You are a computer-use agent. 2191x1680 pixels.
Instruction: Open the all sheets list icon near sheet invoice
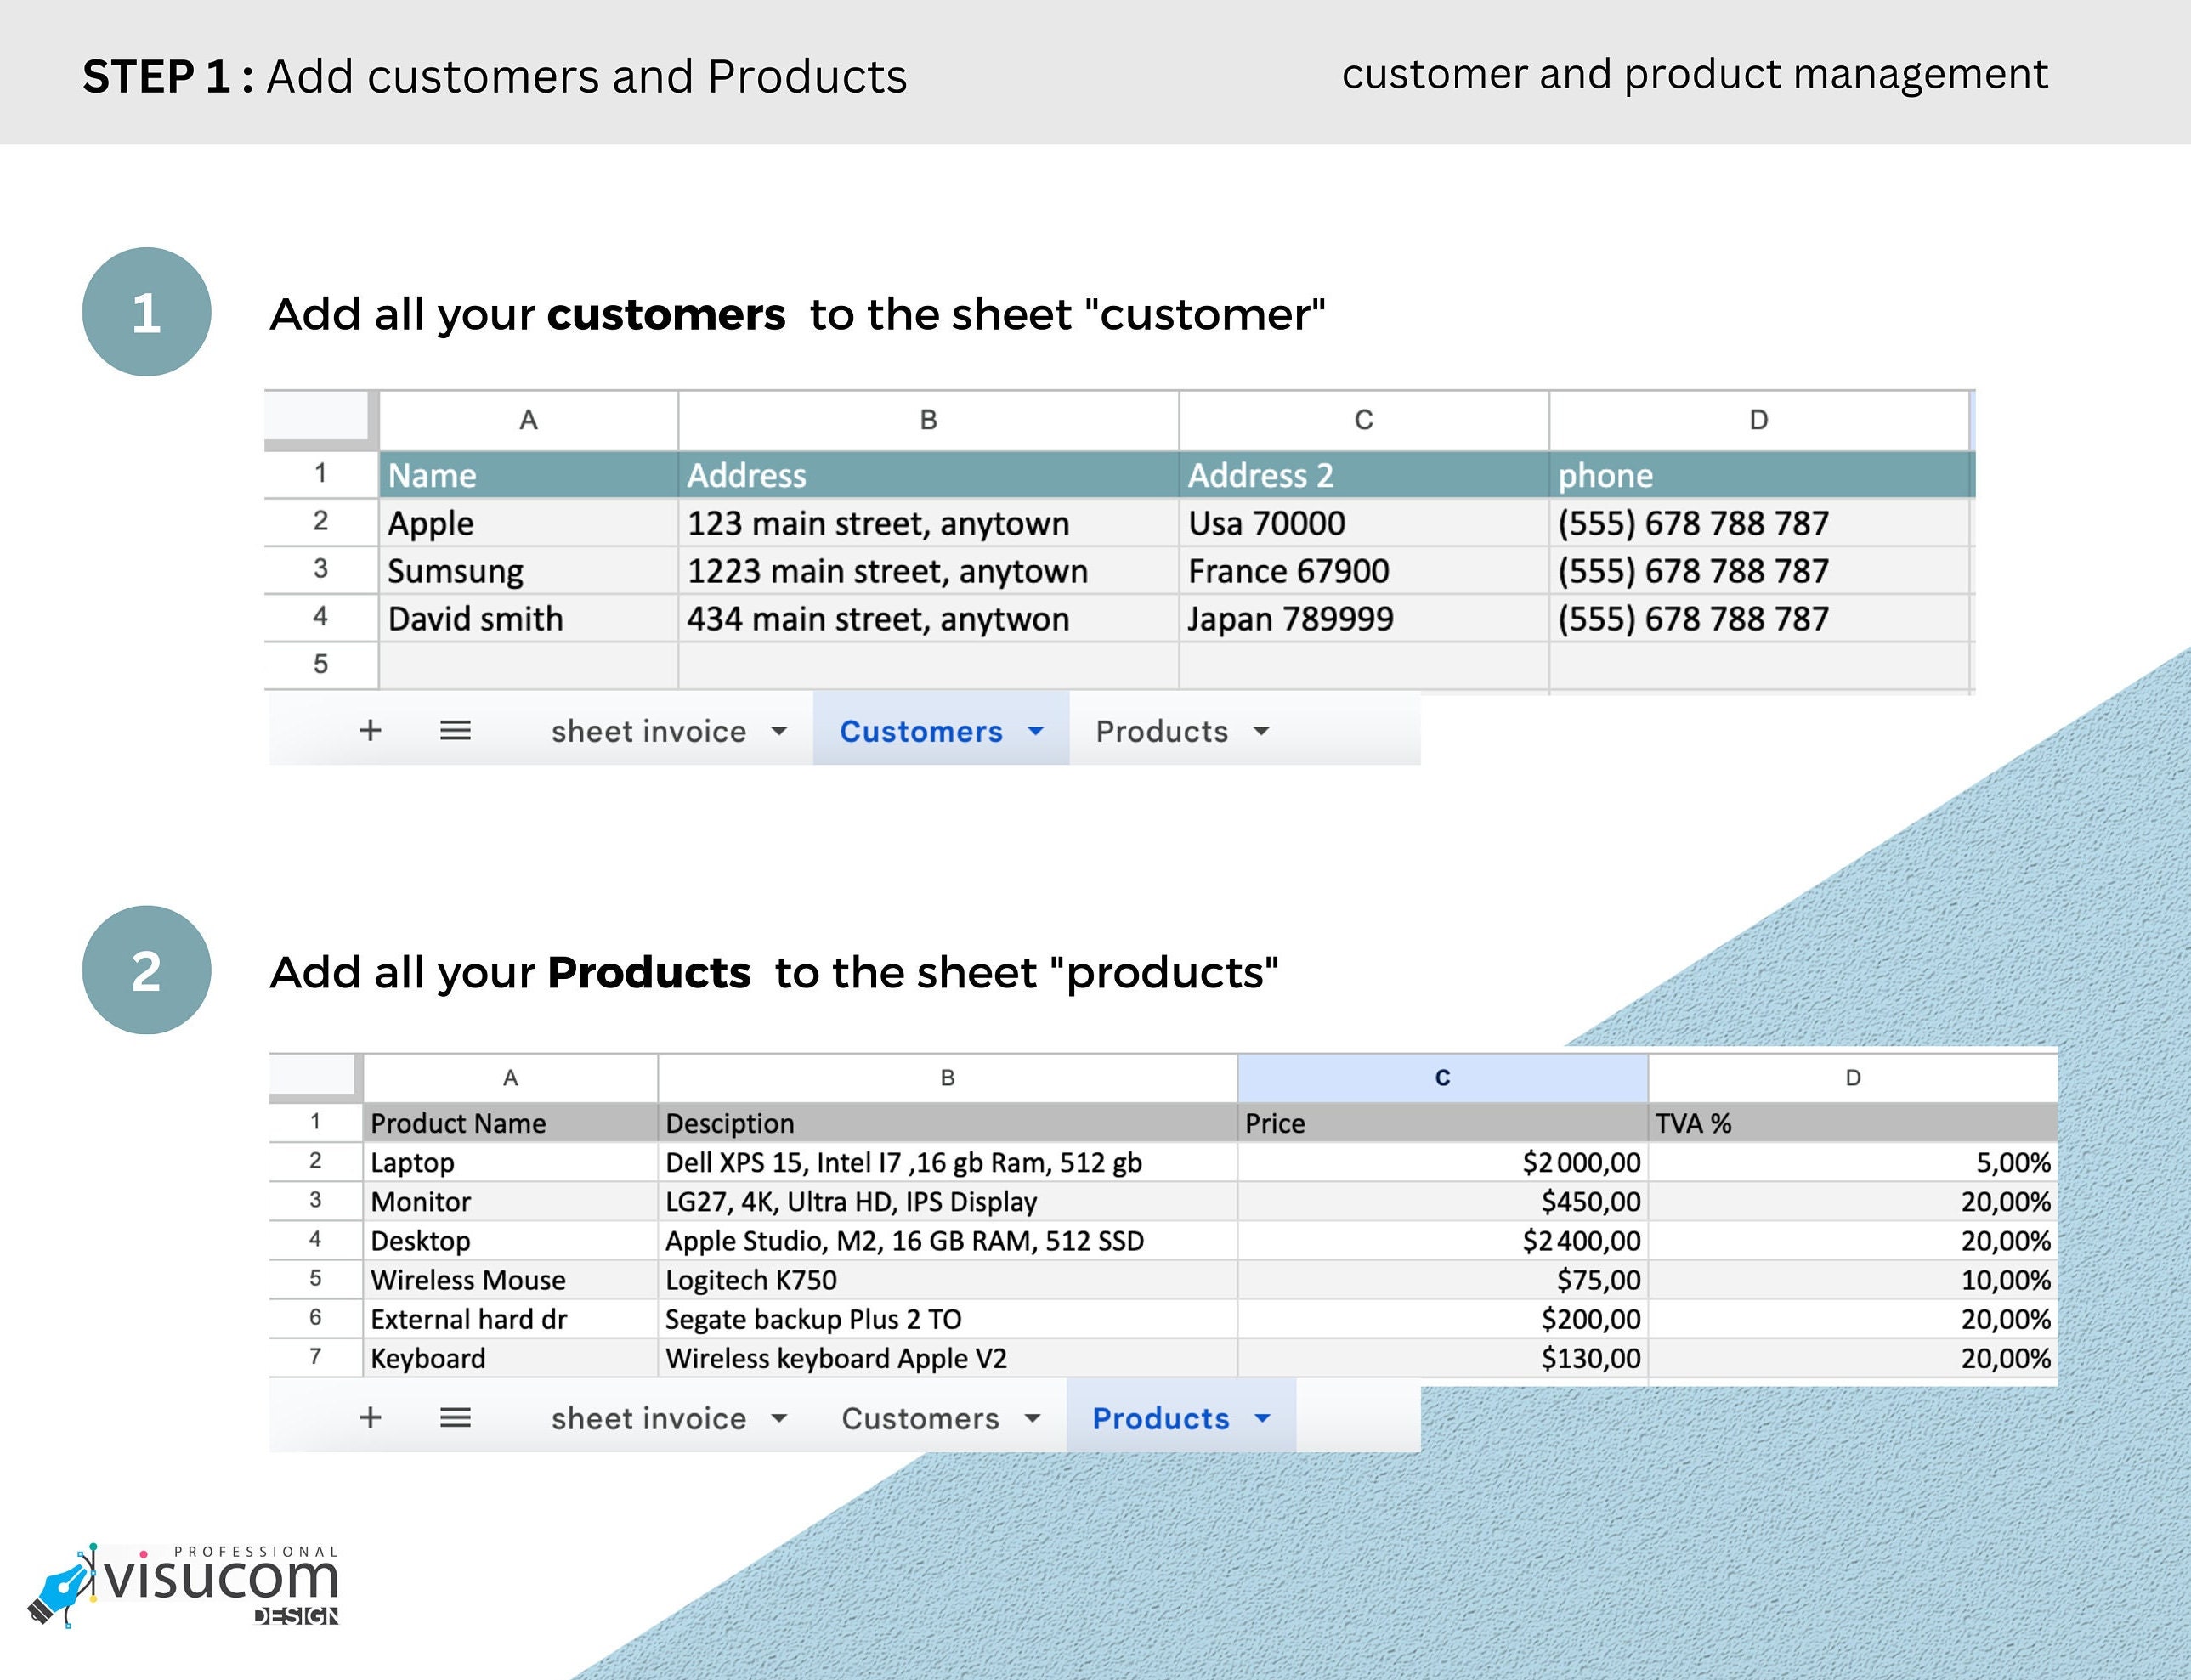[x=455, y=731]
